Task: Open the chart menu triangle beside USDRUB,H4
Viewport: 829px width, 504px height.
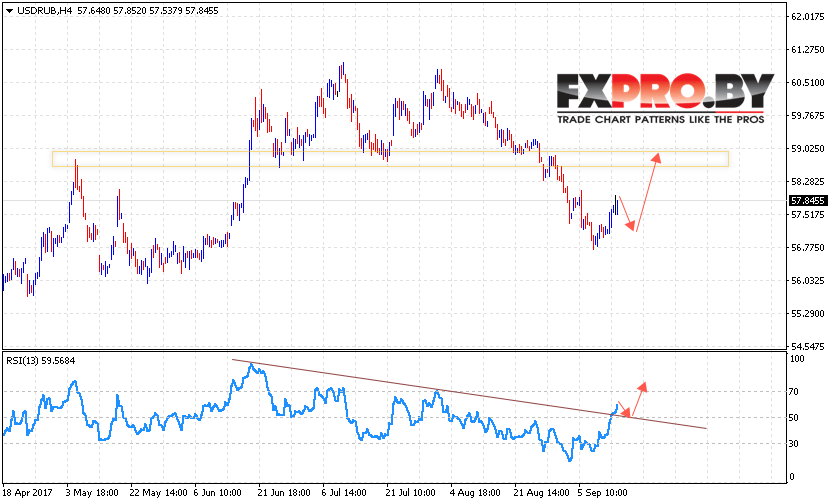Action: [9, 11]
